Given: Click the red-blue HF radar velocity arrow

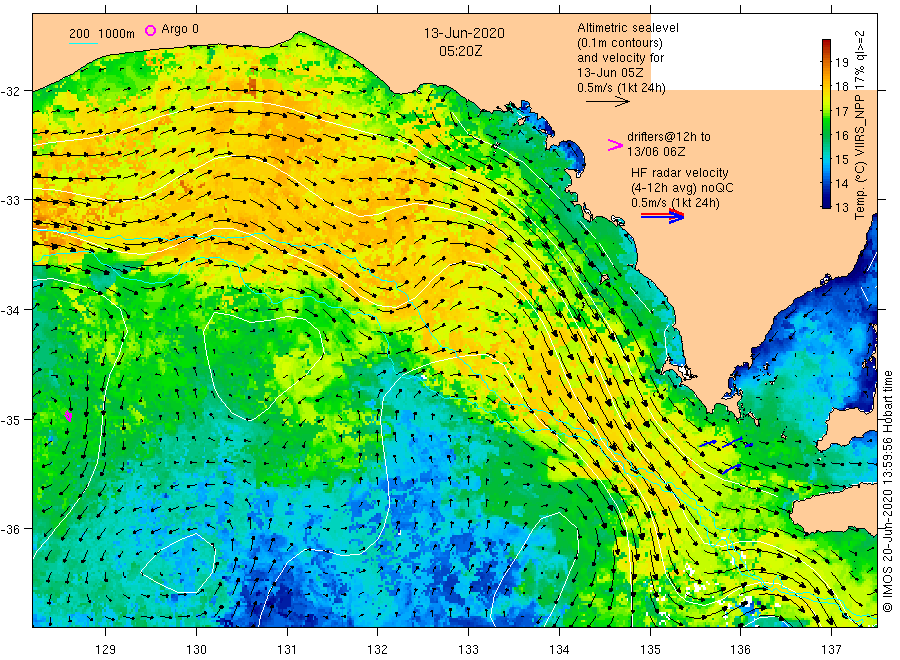Looking at the screenshot, I should 662,216.
